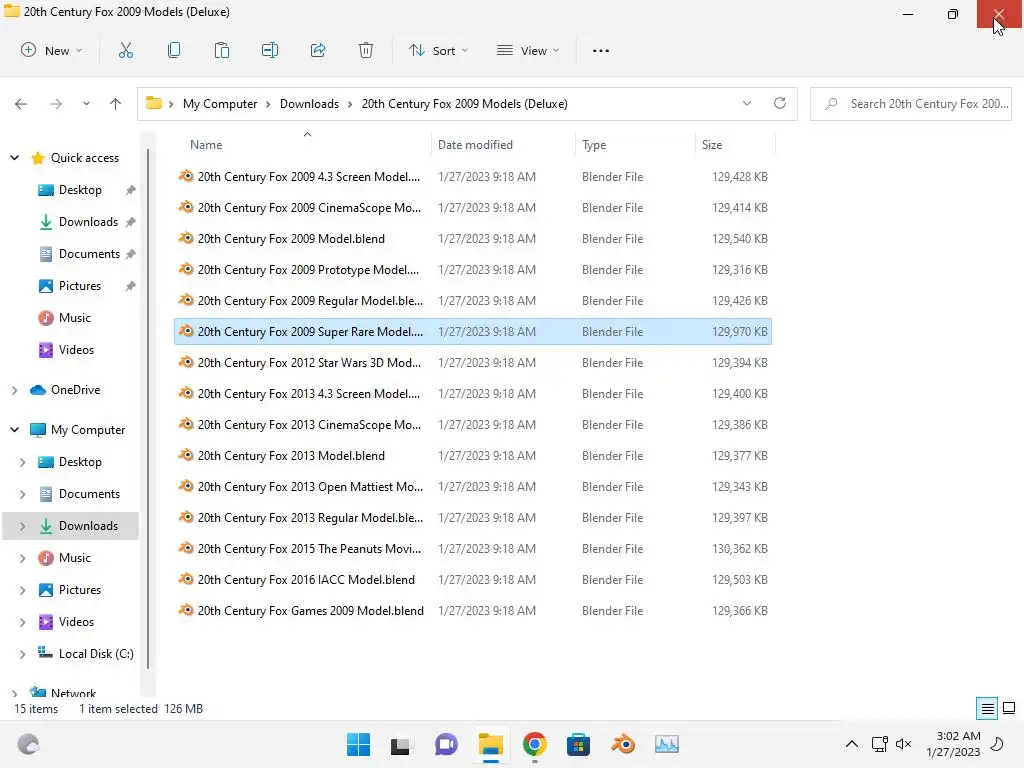Open Windows Start menu
1024x768 pixels.
pyautogui.click(x=358, y=744)
